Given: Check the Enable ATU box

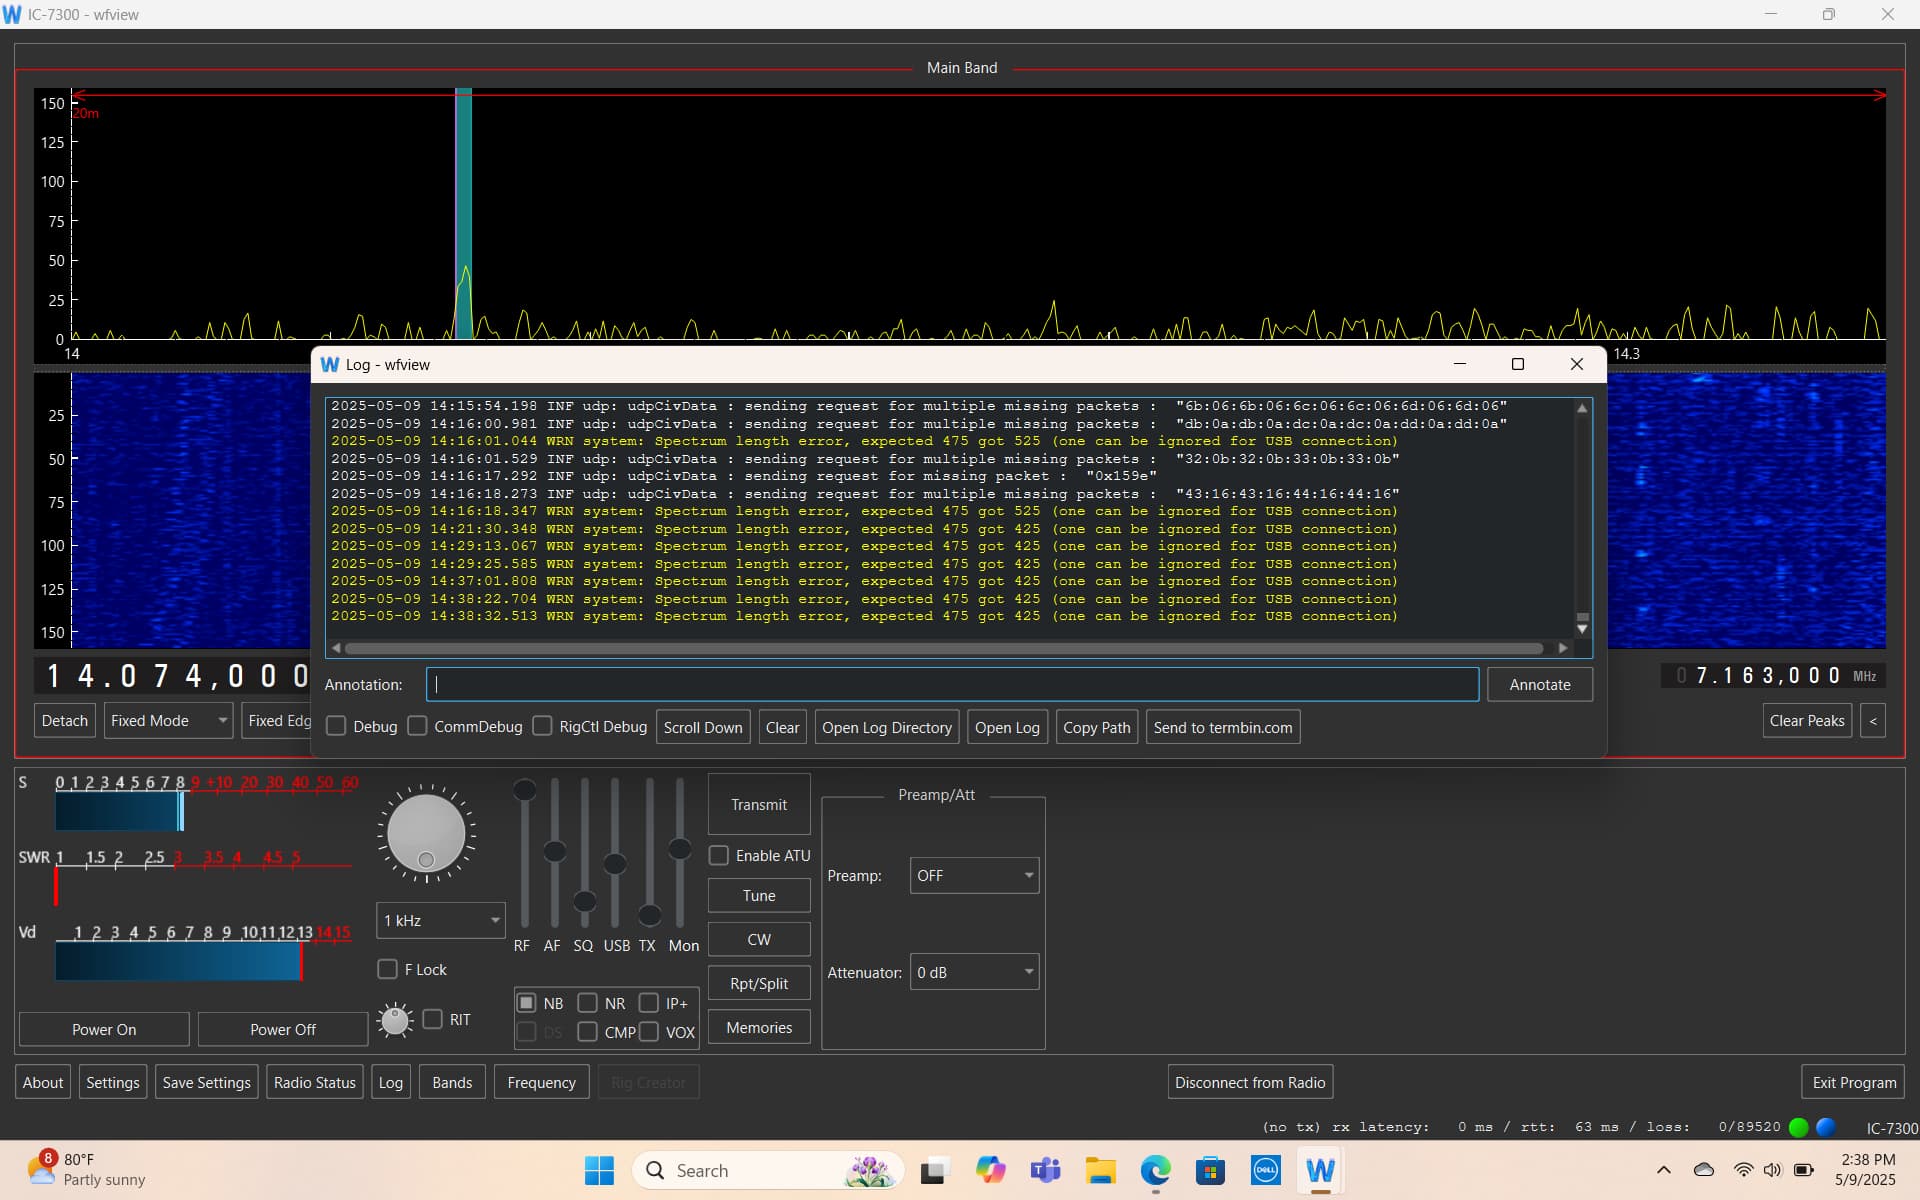Looking at the screenshot, I should 719,855.
